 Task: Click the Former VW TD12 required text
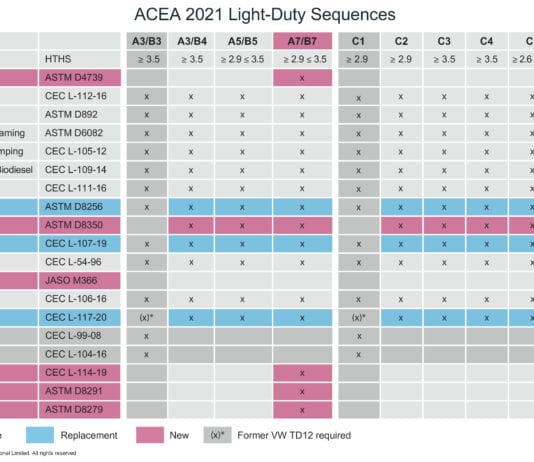pos(294,435)
